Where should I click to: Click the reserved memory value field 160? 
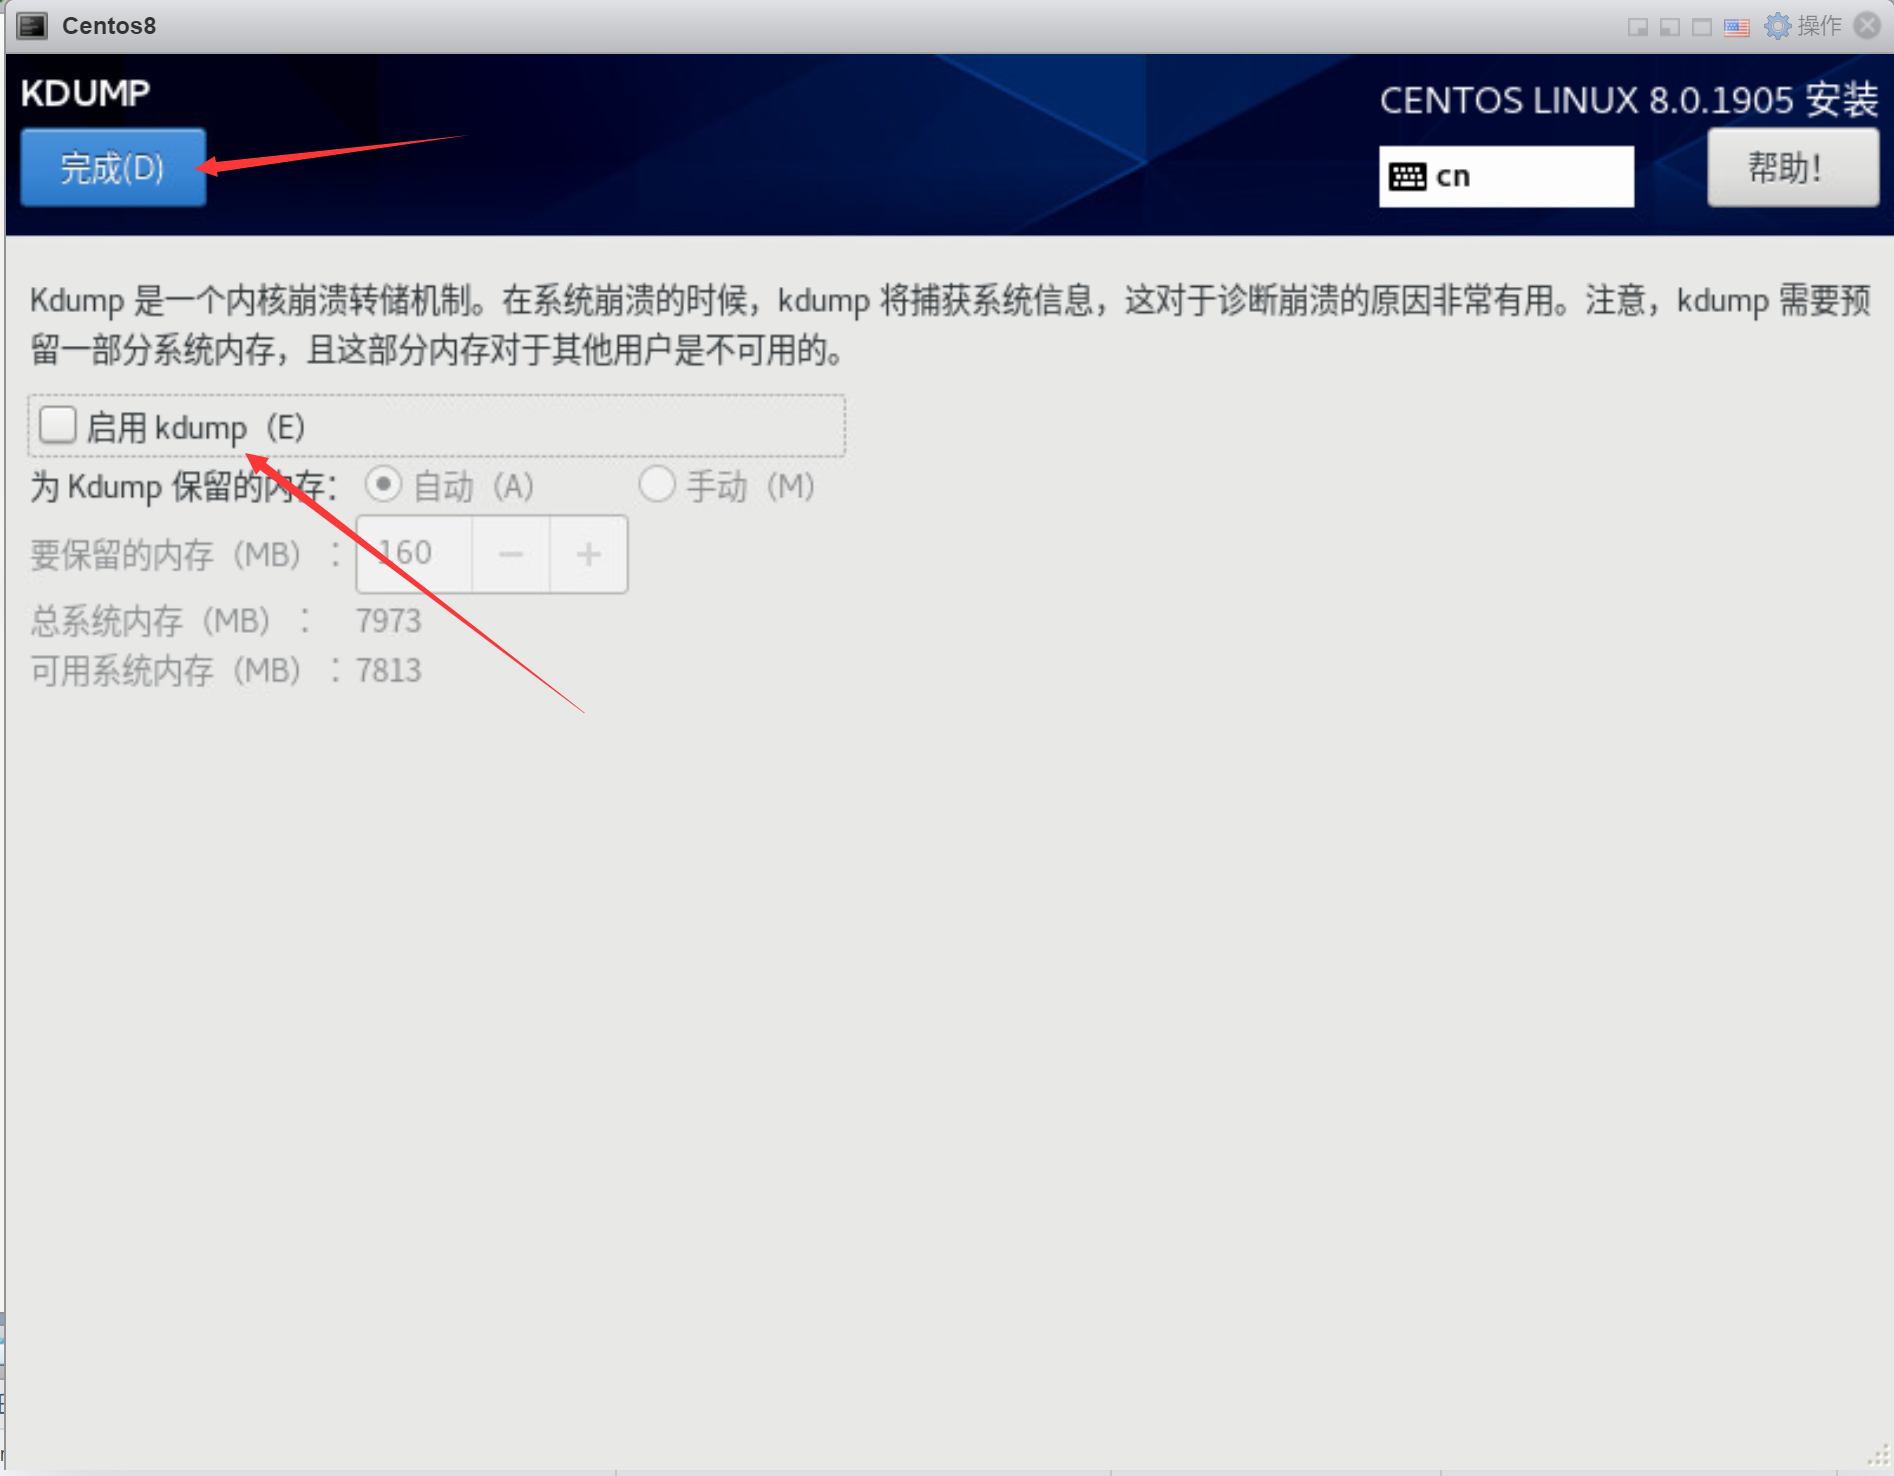click(x=414, y=553)
